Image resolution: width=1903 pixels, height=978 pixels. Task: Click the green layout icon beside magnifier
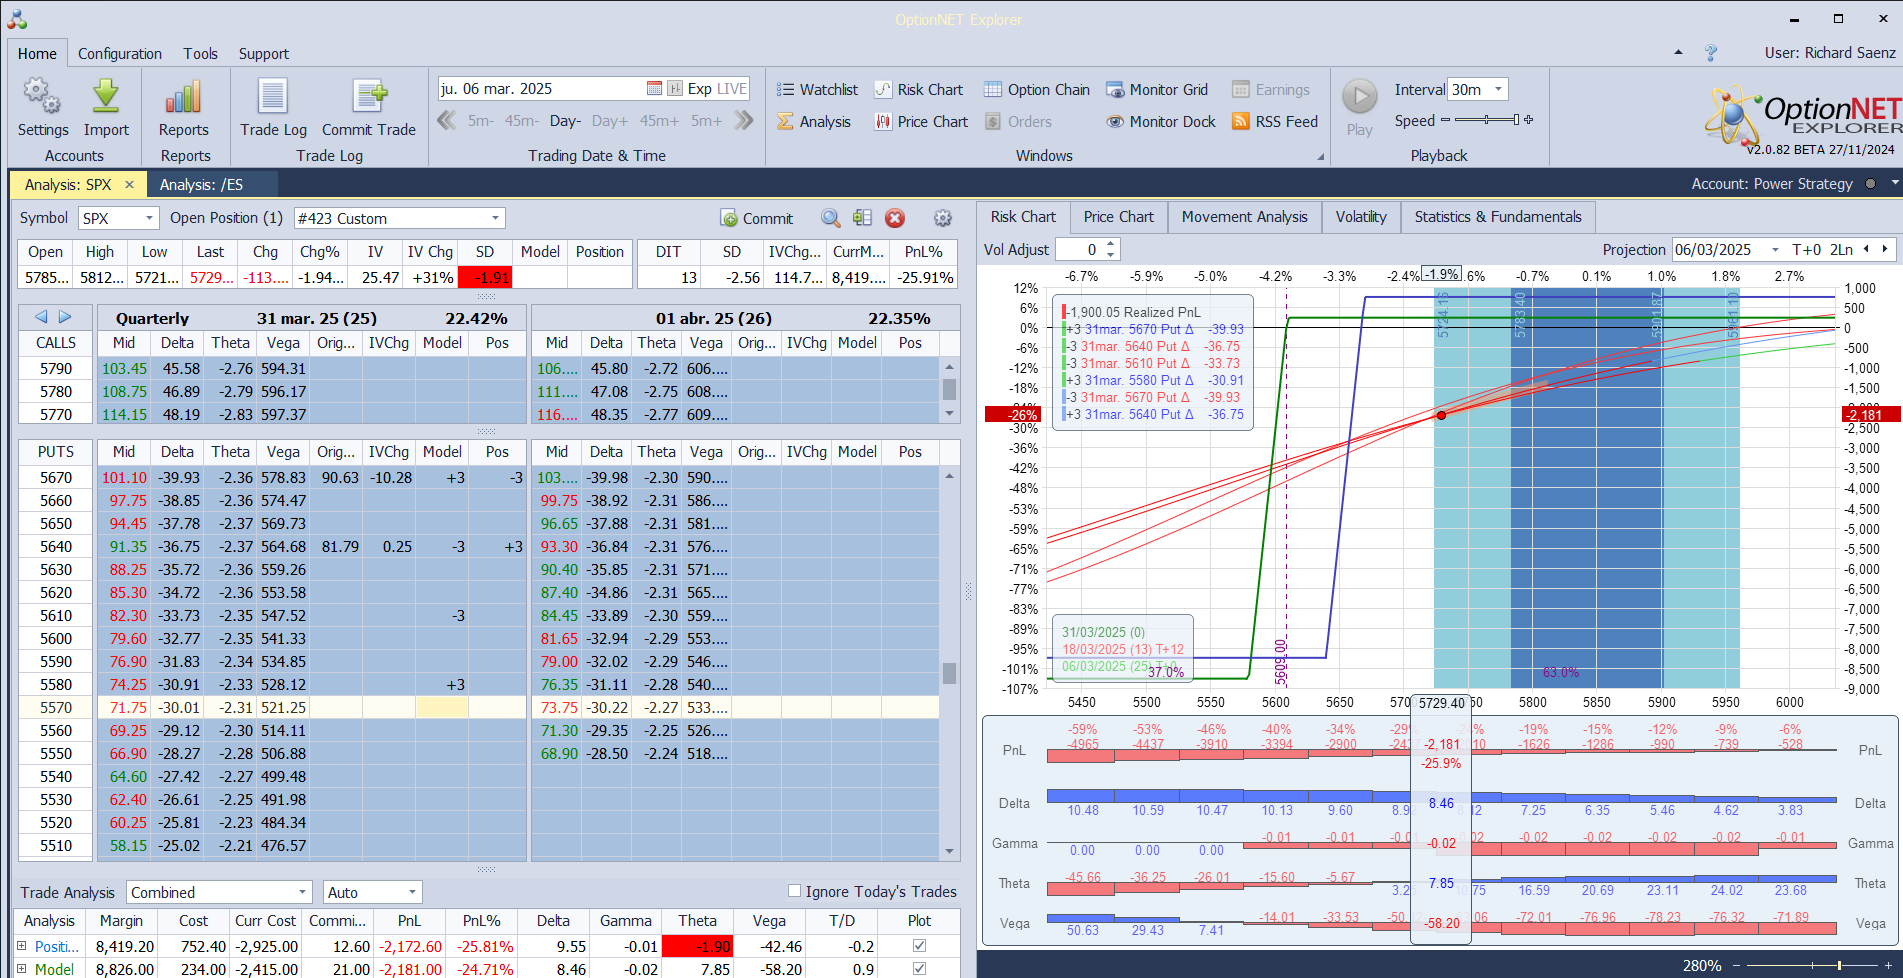coord(863,218)
